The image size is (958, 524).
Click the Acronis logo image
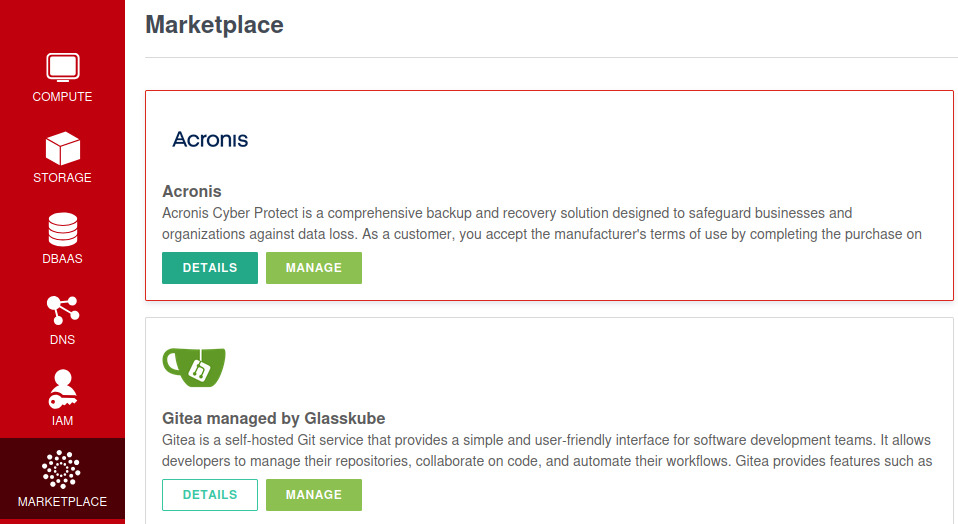pos(210,139)
